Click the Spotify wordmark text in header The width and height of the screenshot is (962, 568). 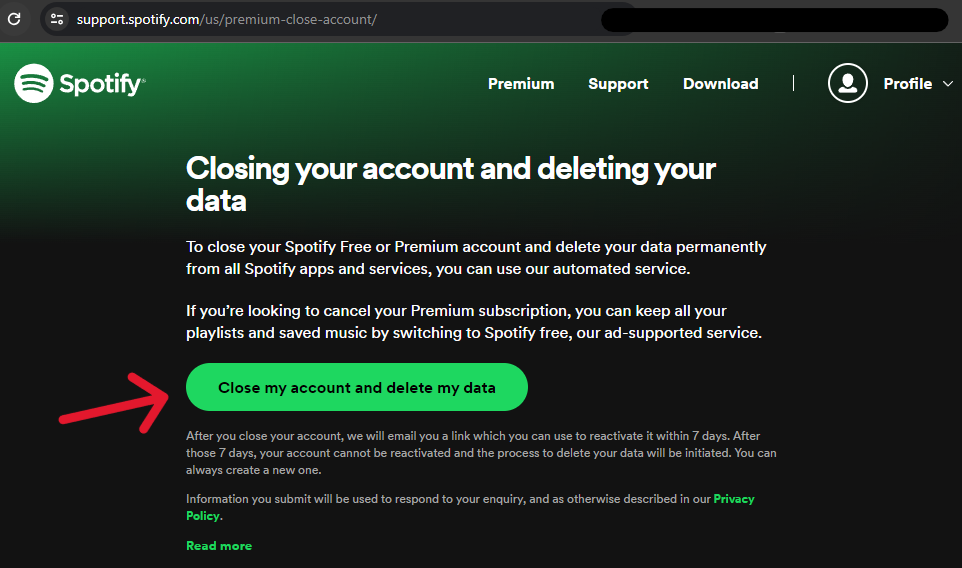(102, 84)
